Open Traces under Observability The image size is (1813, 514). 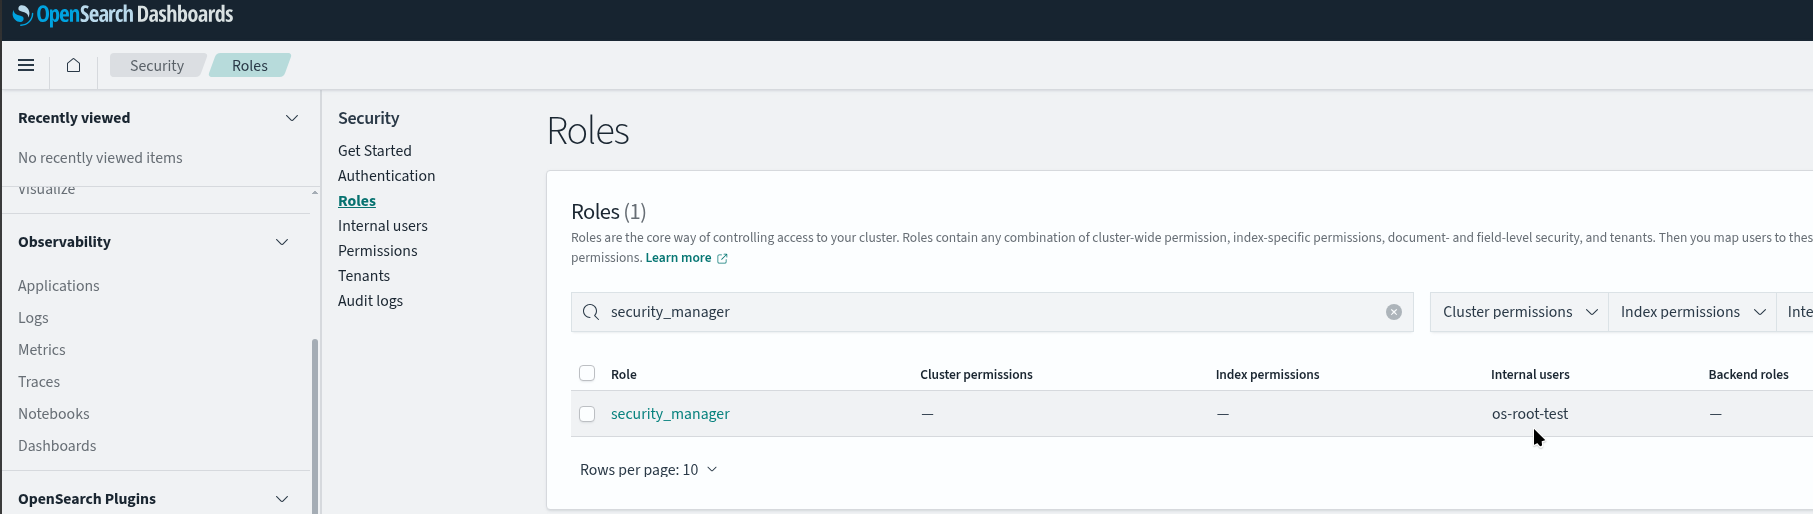coord(39,382)
